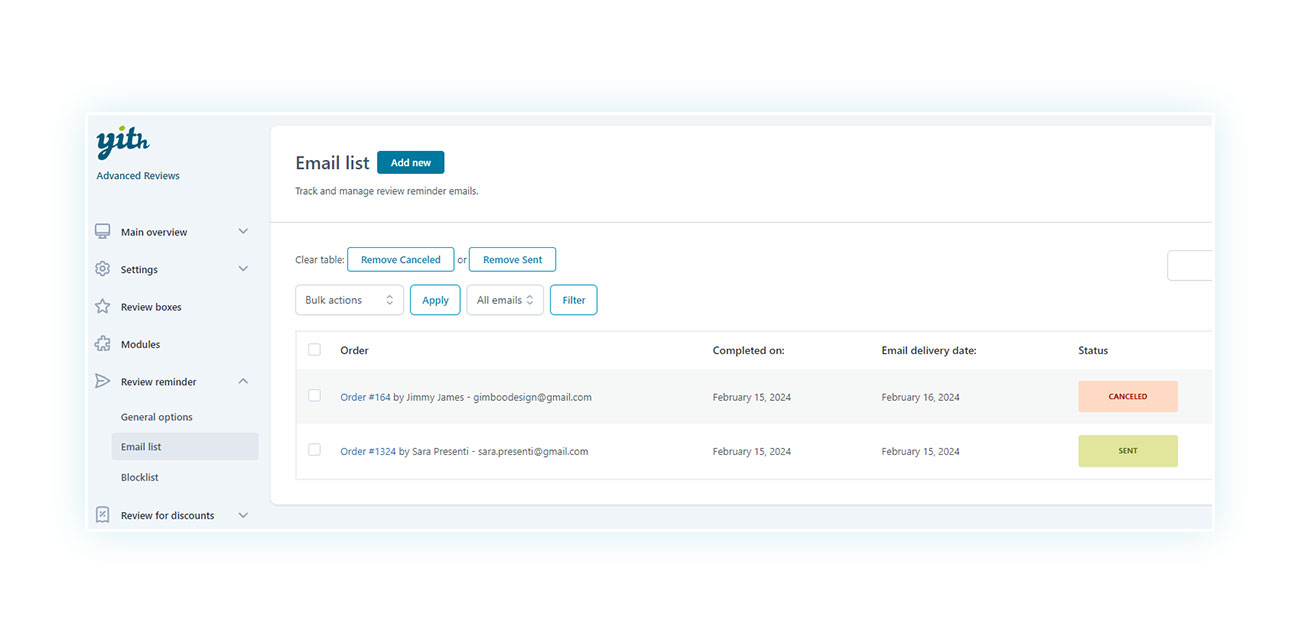The width and height of the screenshot is (1300, 639).
Task: Click the SENT status badge
Action: click(1128, 450)
